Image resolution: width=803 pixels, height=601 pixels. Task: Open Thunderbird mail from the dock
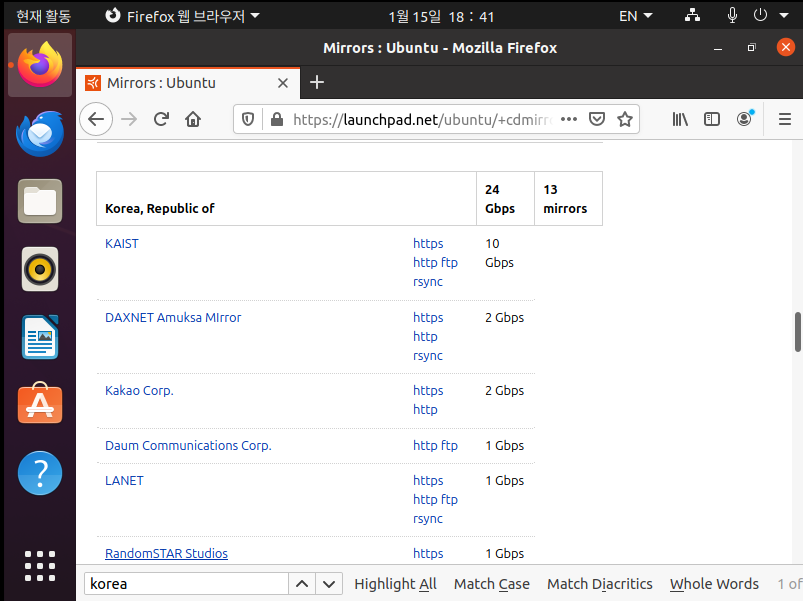pyautogui.click(x=40, y=134)
